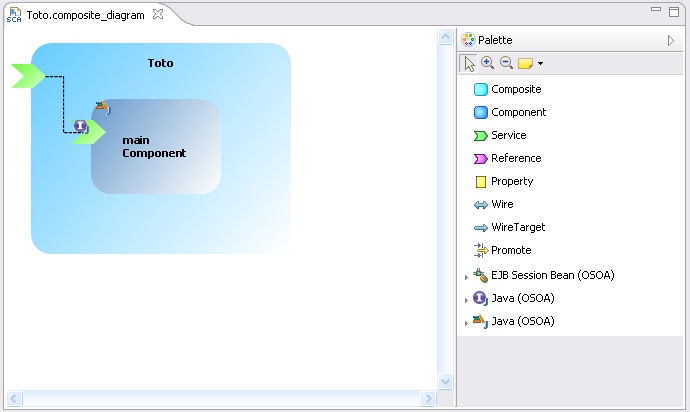Click the horizontal scrollbar left arrow
Image resolution: width=690 pixels, height=412 pixels.
[x=13, y=399]
